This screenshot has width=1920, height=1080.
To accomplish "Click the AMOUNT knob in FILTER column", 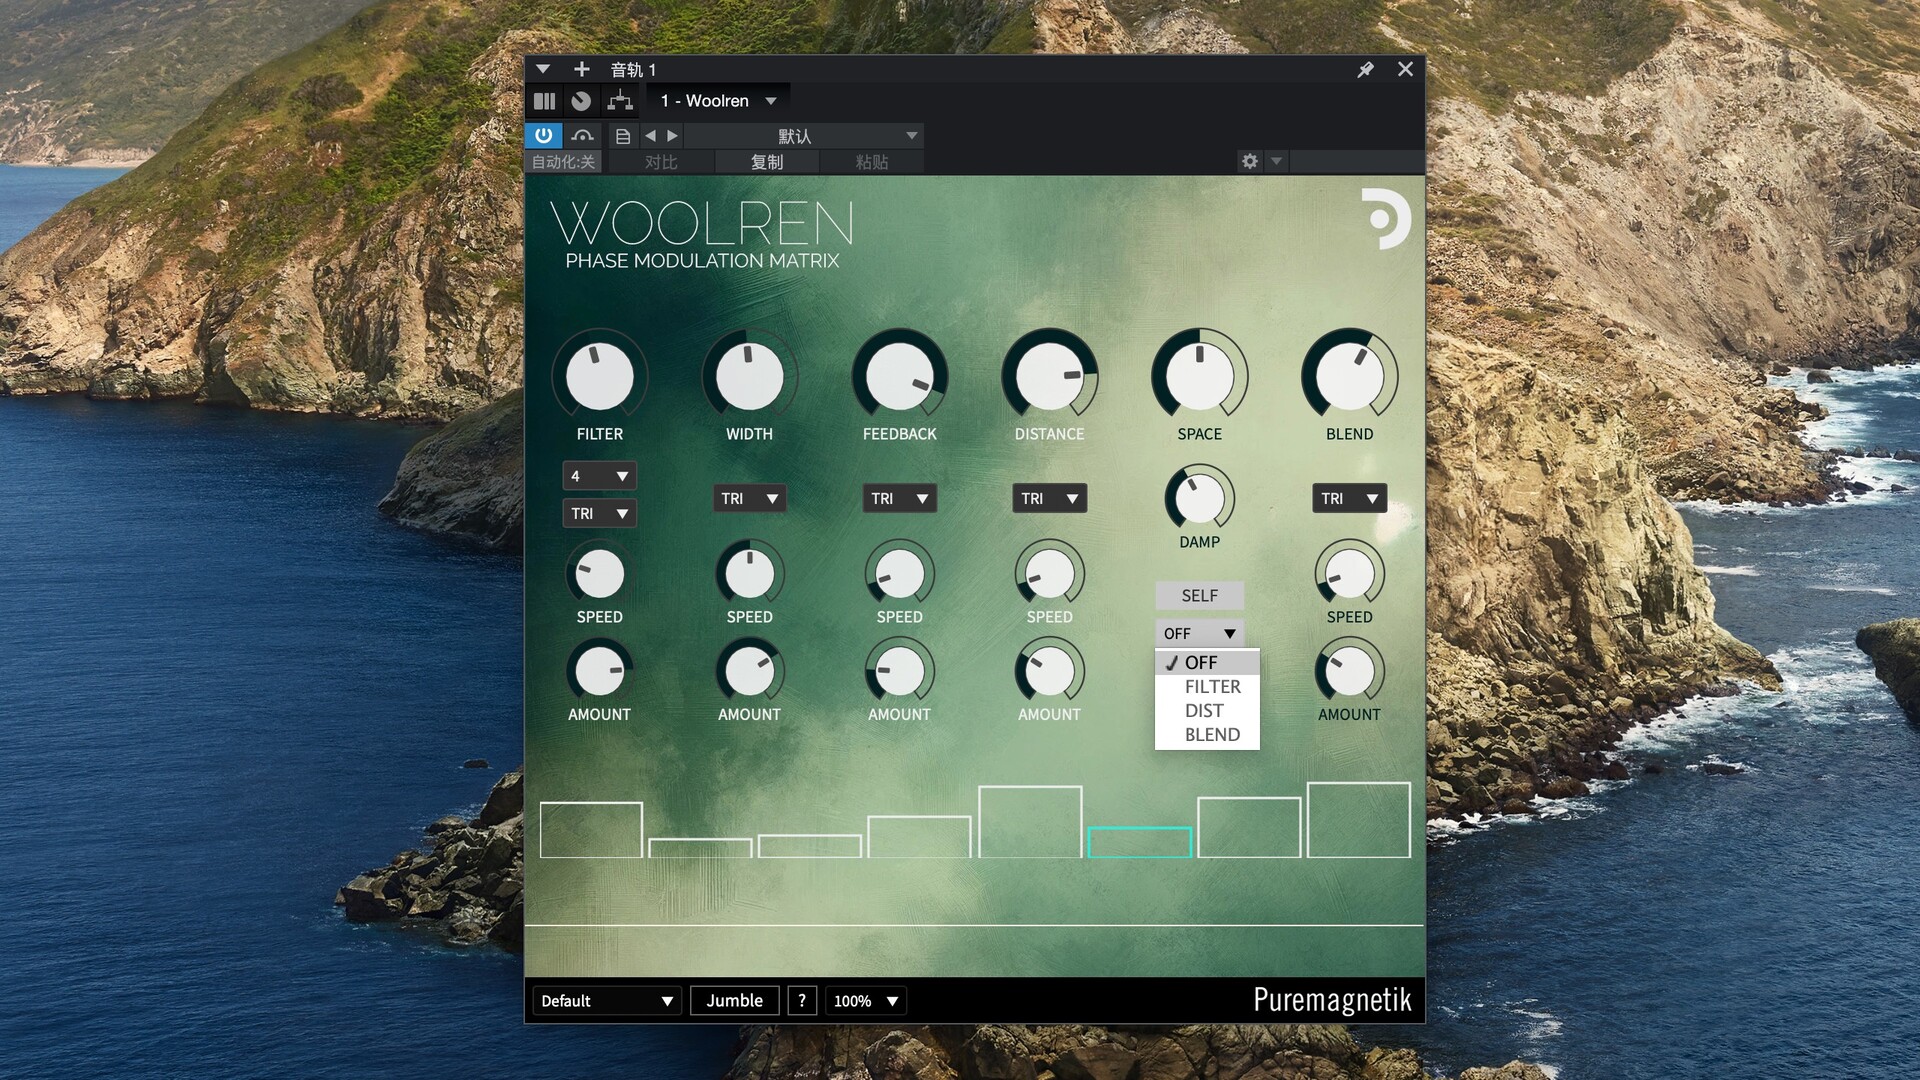I will [599, 671].
